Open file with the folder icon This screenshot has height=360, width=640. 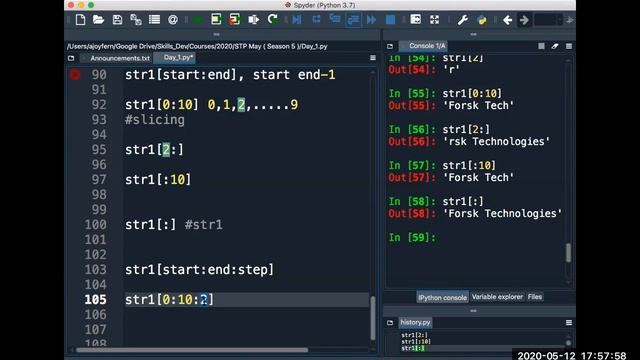click(x=98, y=20)
